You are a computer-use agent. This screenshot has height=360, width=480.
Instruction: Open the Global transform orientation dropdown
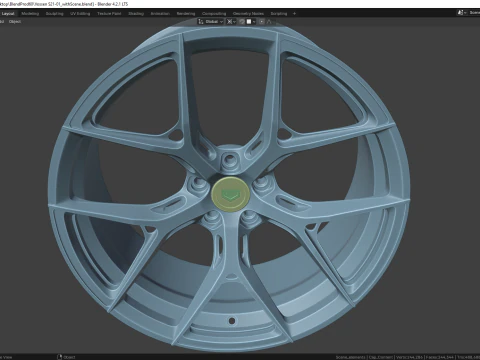[210, 22]
